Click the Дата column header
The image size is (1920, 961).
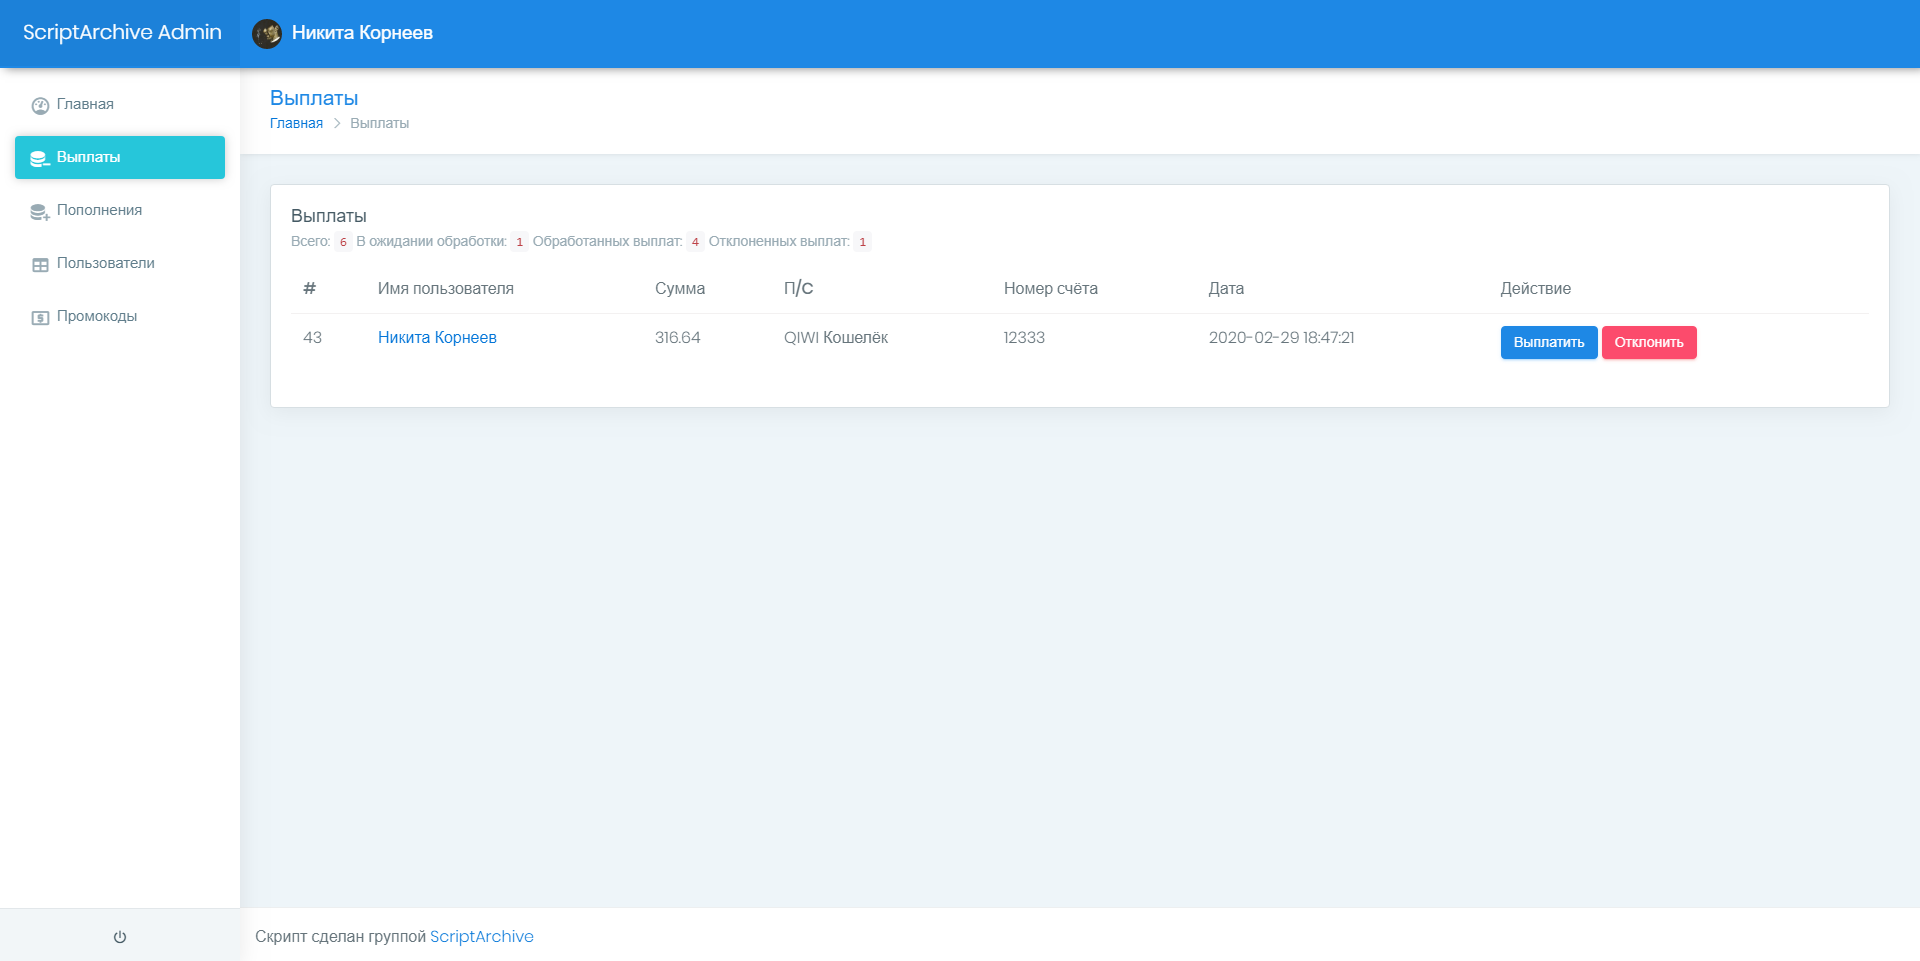1226,288
